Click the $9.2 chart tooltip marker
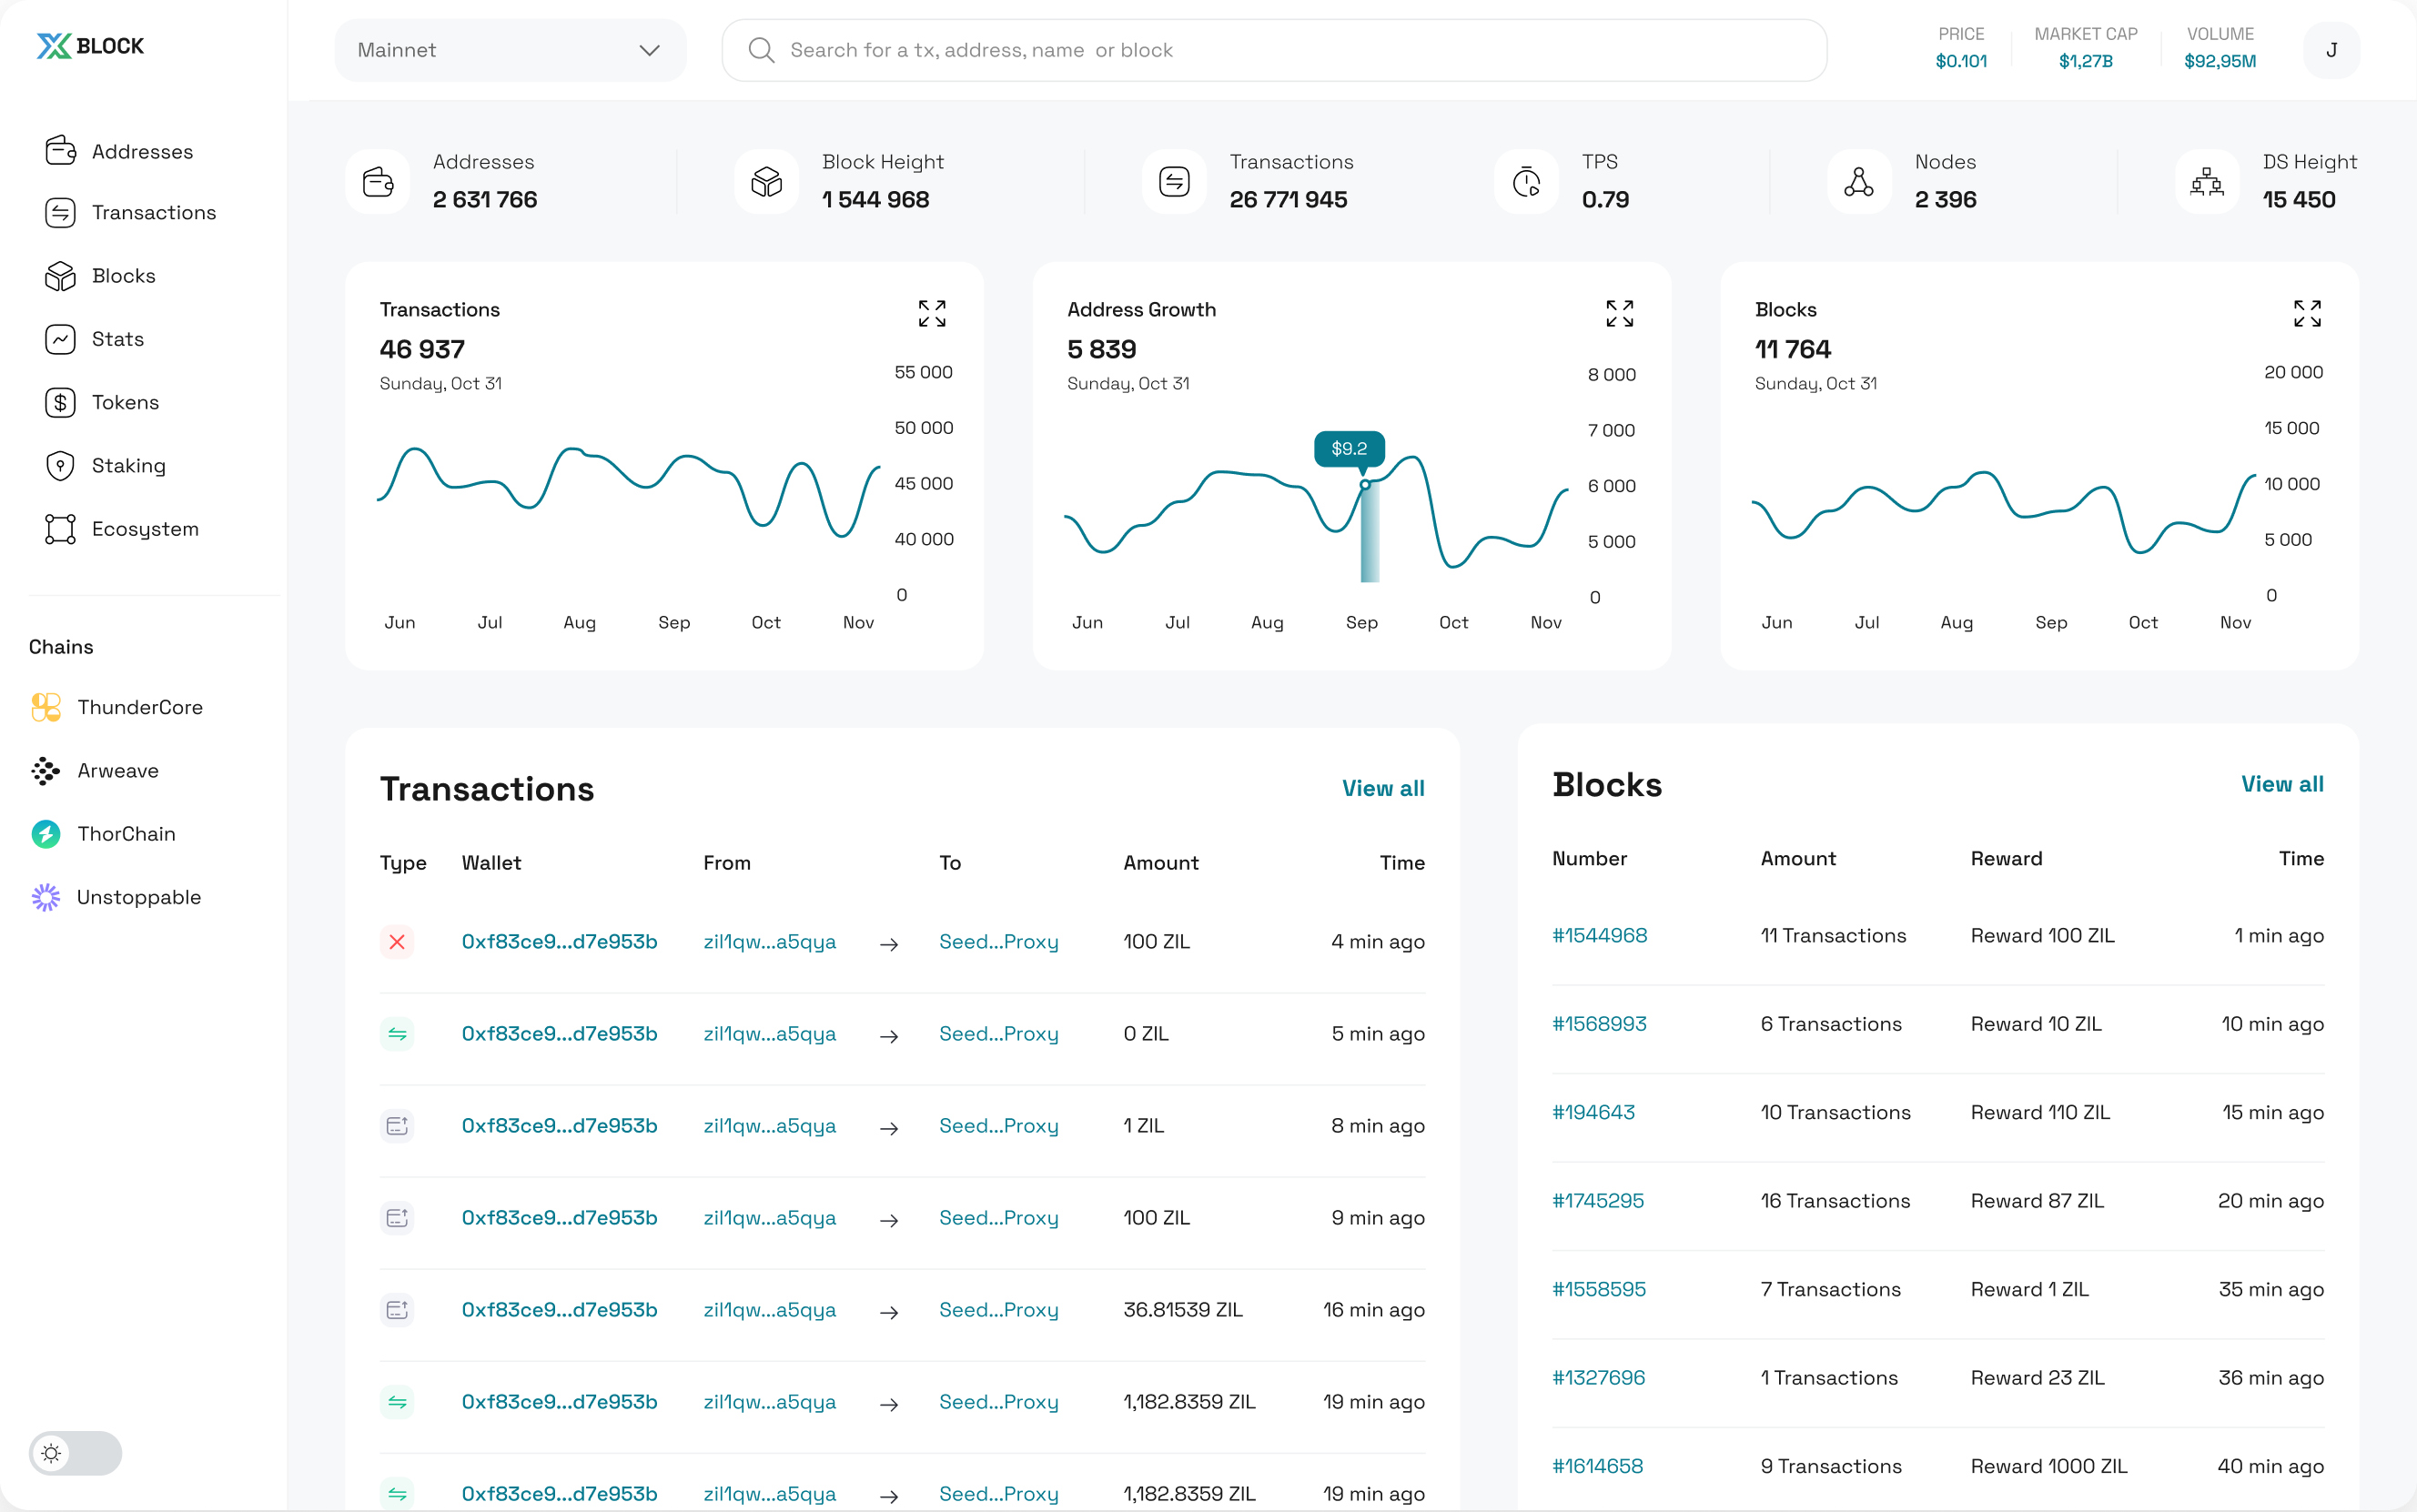2417x1512 pixels. pyautogui.click(x=1349, y=449)
